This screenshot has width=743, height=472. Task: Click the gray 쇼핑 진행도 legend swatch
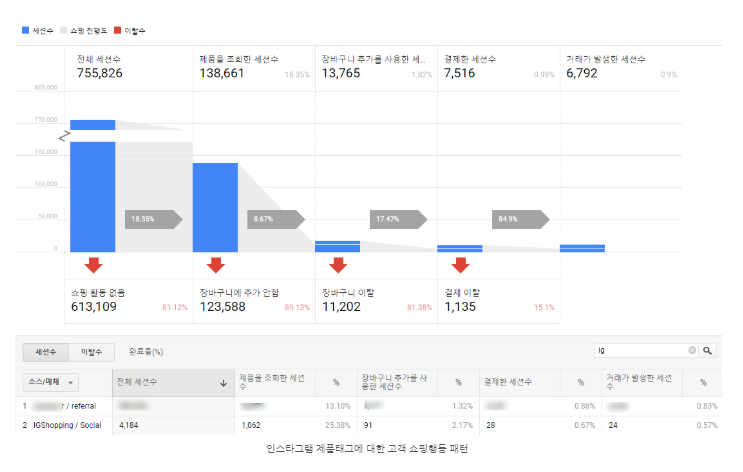click(x=63, y=30)
